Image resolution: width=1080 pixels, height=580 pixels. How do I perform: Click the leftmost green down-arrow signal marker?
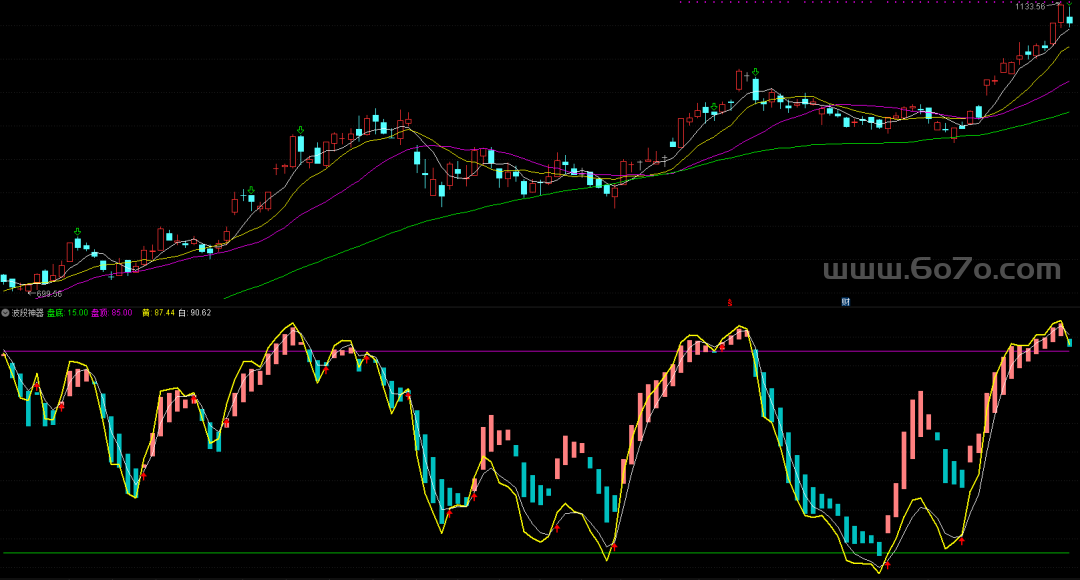pyautogui.click(x=77, y=232)
